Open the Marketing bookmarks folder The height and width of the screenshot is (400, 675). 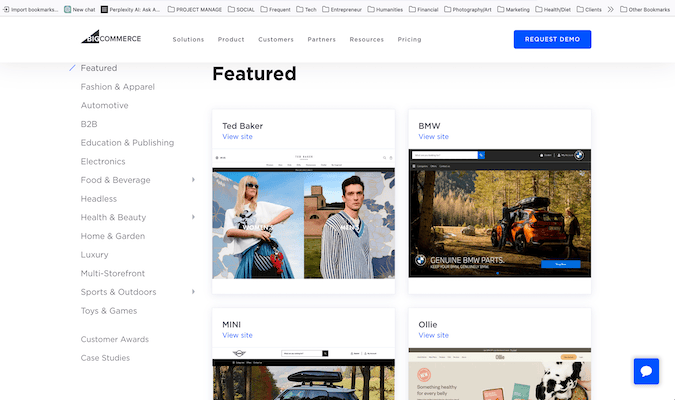(514, 9)
